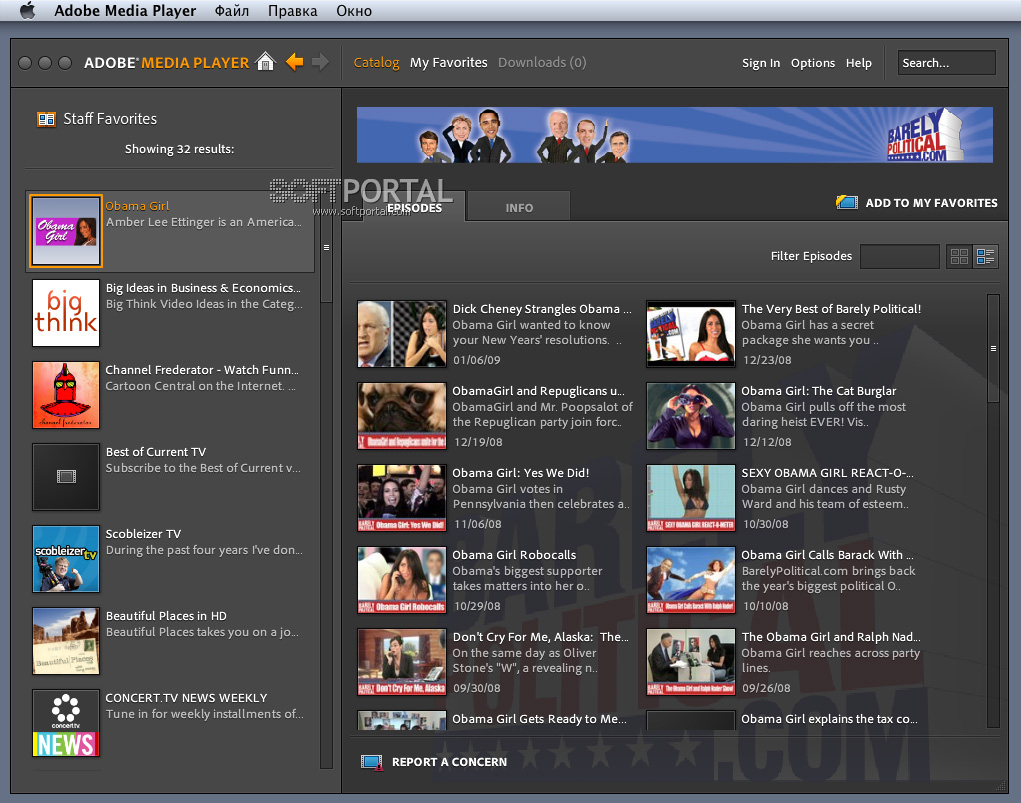Play Dick Cheney Strangles Obama episode thumbnail
Image resolution: width=1021 pixels, height=803 pixels.
(402, 333)
